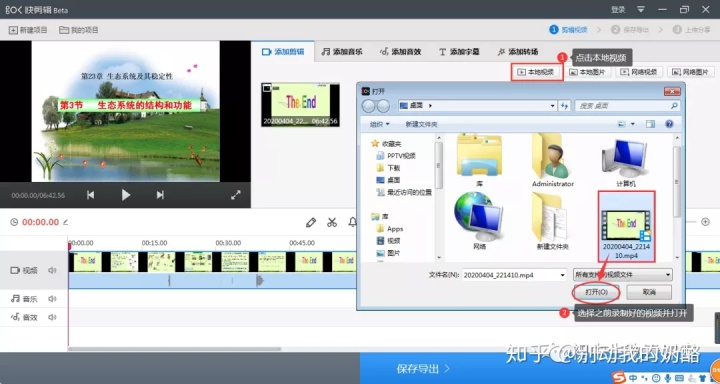Select 最近访问的位置 in navigation pane
Viewport: 720px width, 384px height.
404,192
